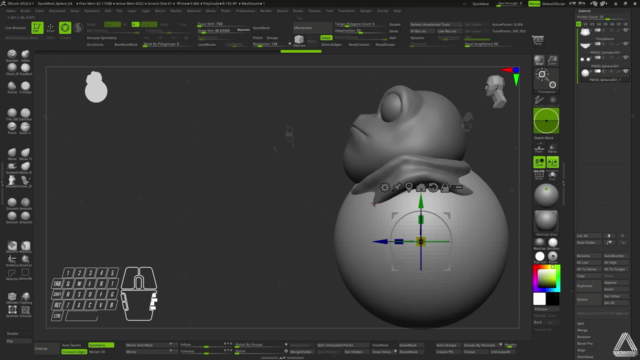
Task: Toggle KeepGroups option
Action: 385,44
